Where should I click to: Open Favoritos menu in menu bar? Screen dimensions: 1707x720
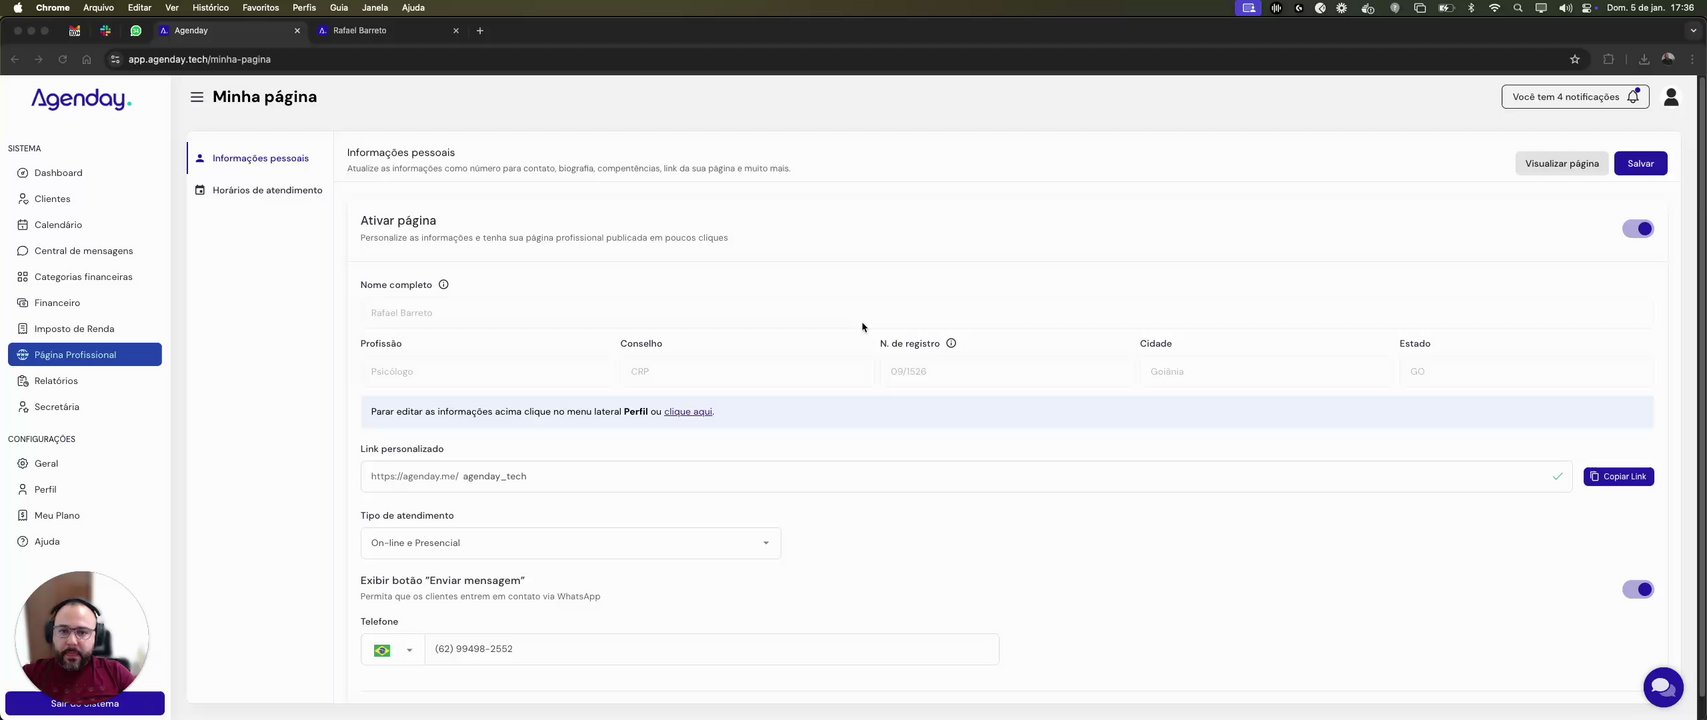pos(260,7)
